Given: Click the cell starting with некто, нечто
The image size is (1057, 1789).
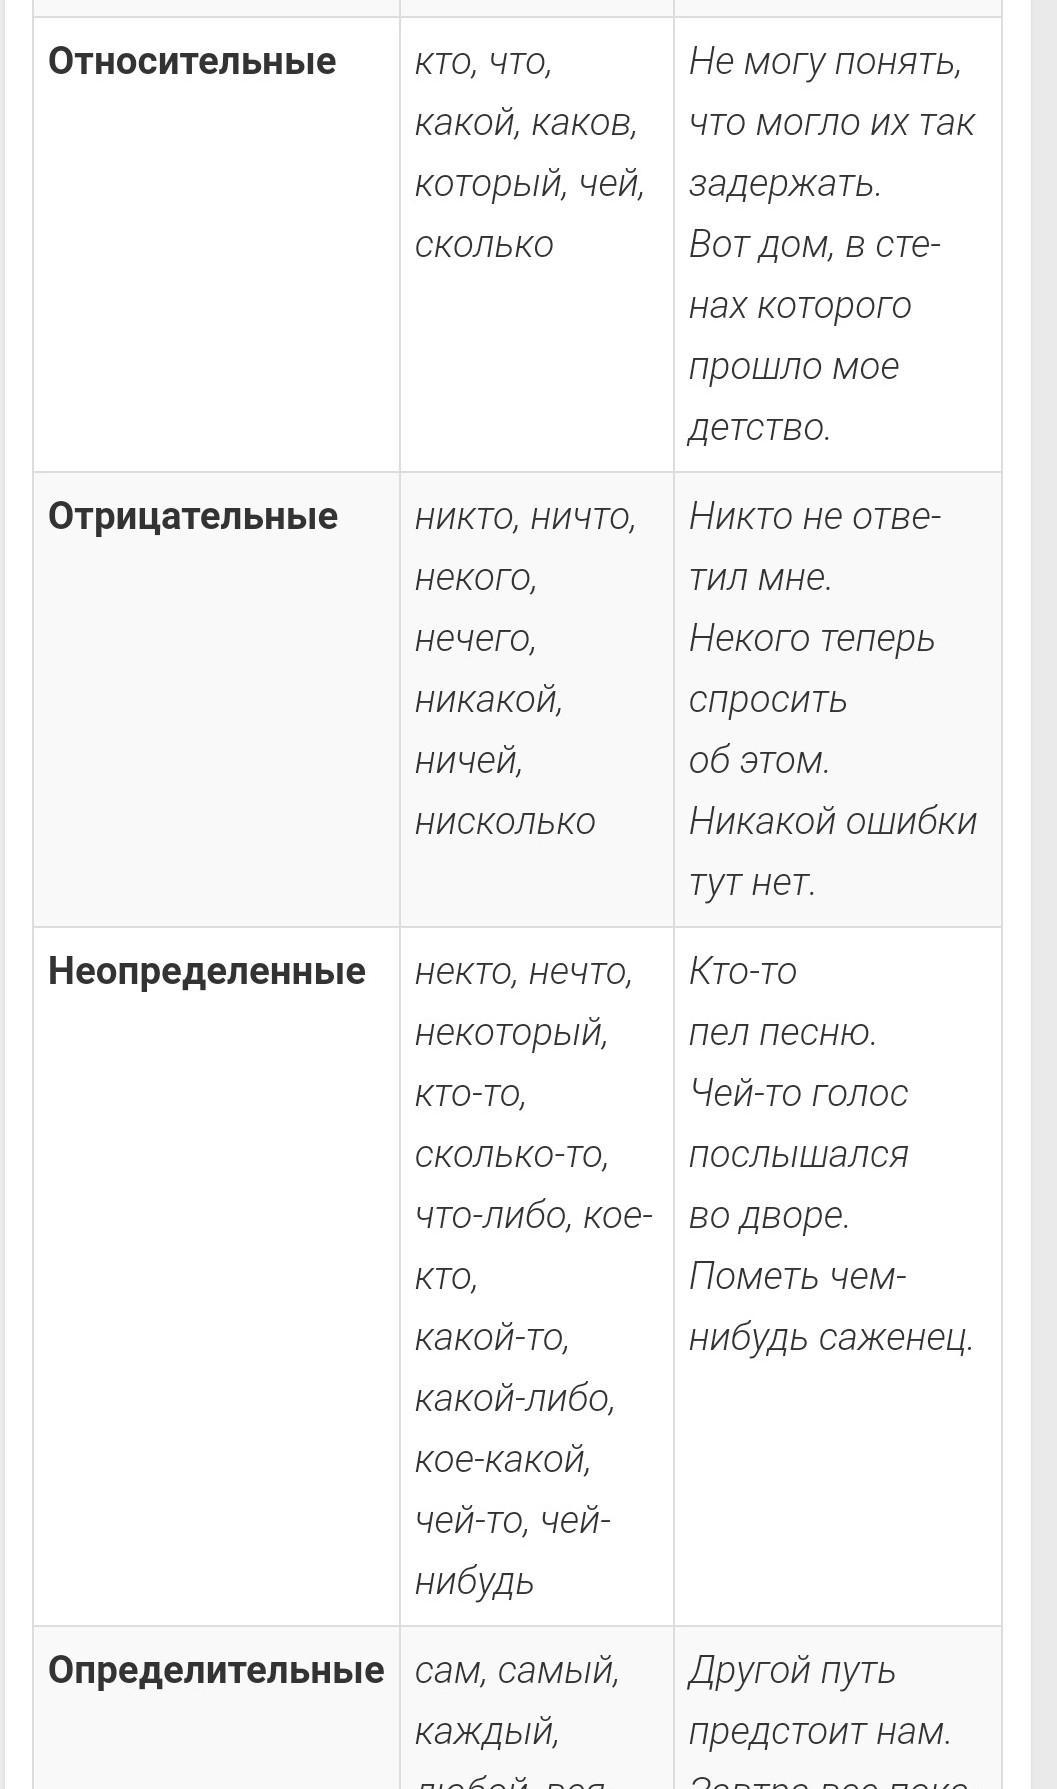Looking at the screenshot, I should pyautogui.click(x=533, y=1276).
